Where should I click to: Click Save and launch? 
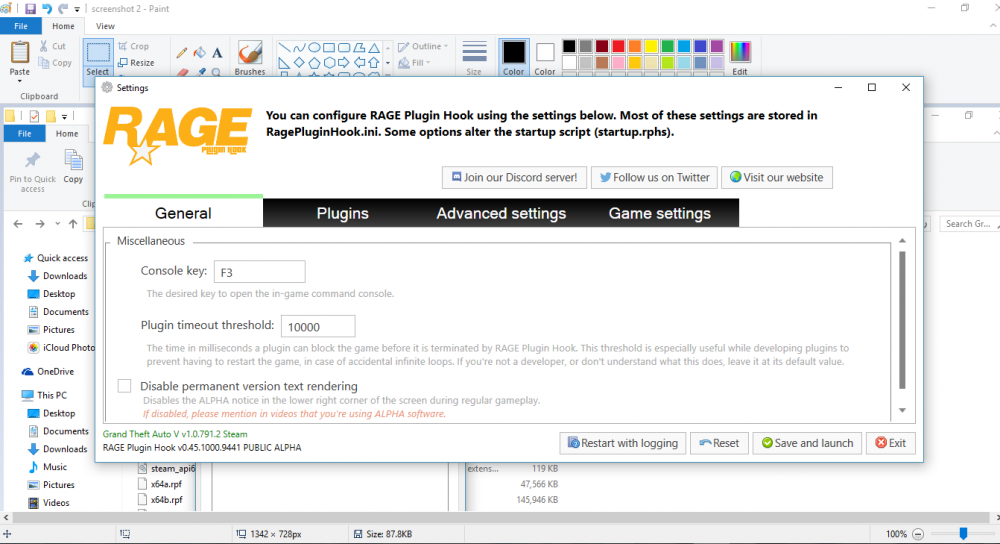807,443
